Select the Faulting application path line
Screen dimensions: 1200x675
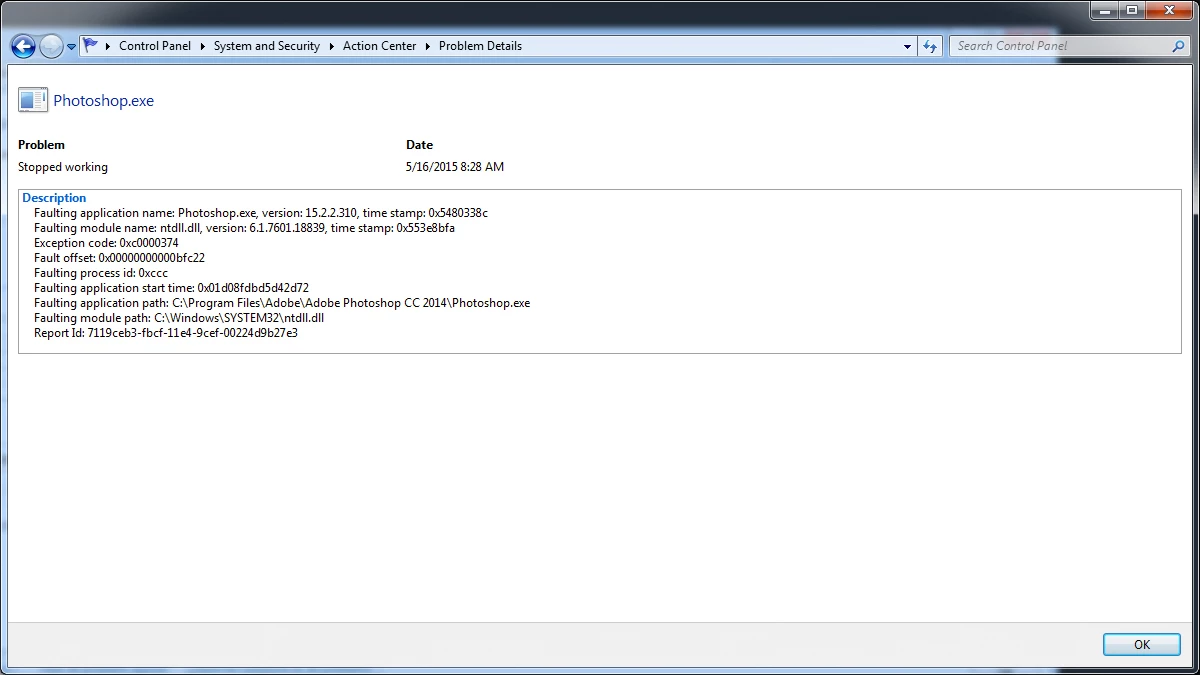click(x=282, y=303)
